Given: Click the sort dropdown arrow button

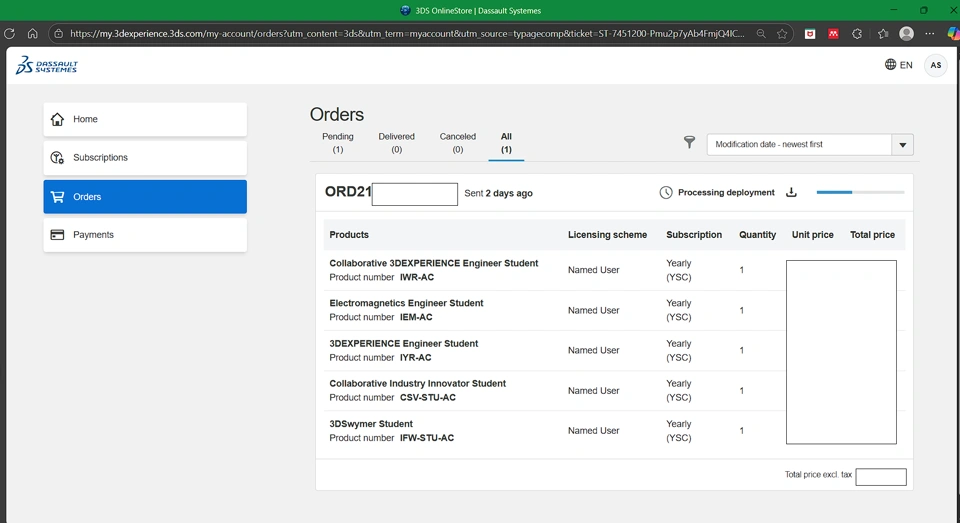Looking at the screenshot, I should pyautogui.click(x=902, y=145).
